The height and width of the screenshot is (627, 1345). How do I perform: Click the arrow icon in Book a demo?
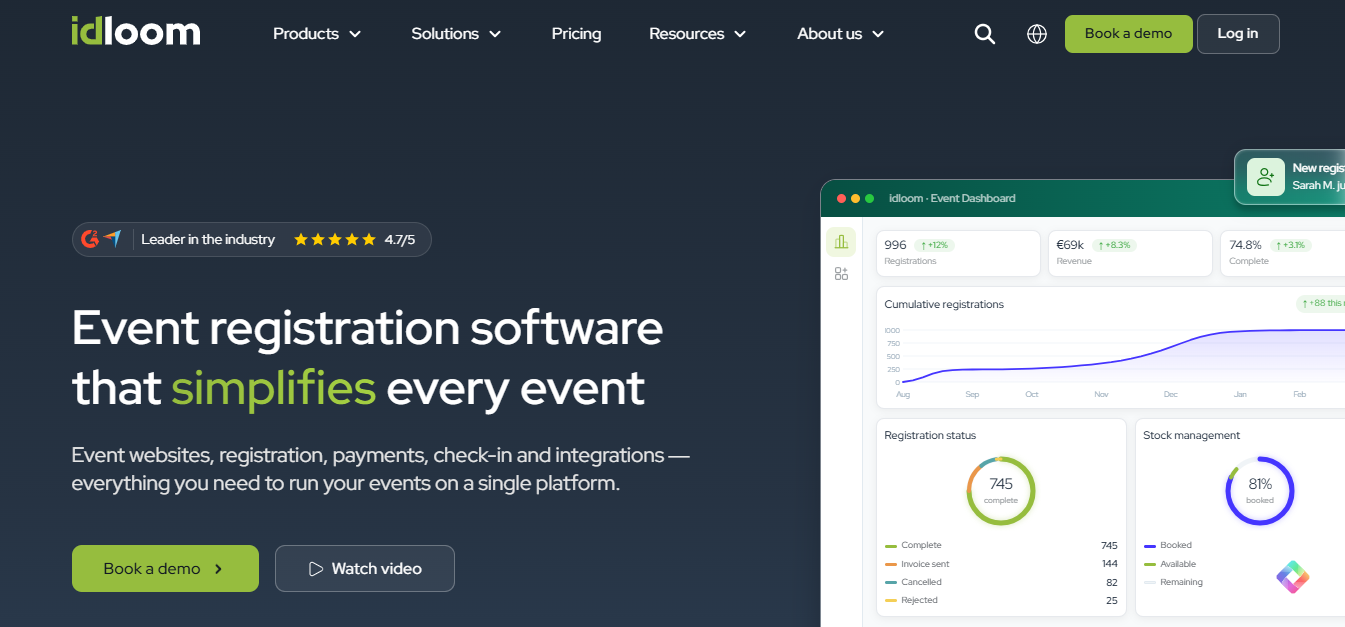click(x=218, y=569)
